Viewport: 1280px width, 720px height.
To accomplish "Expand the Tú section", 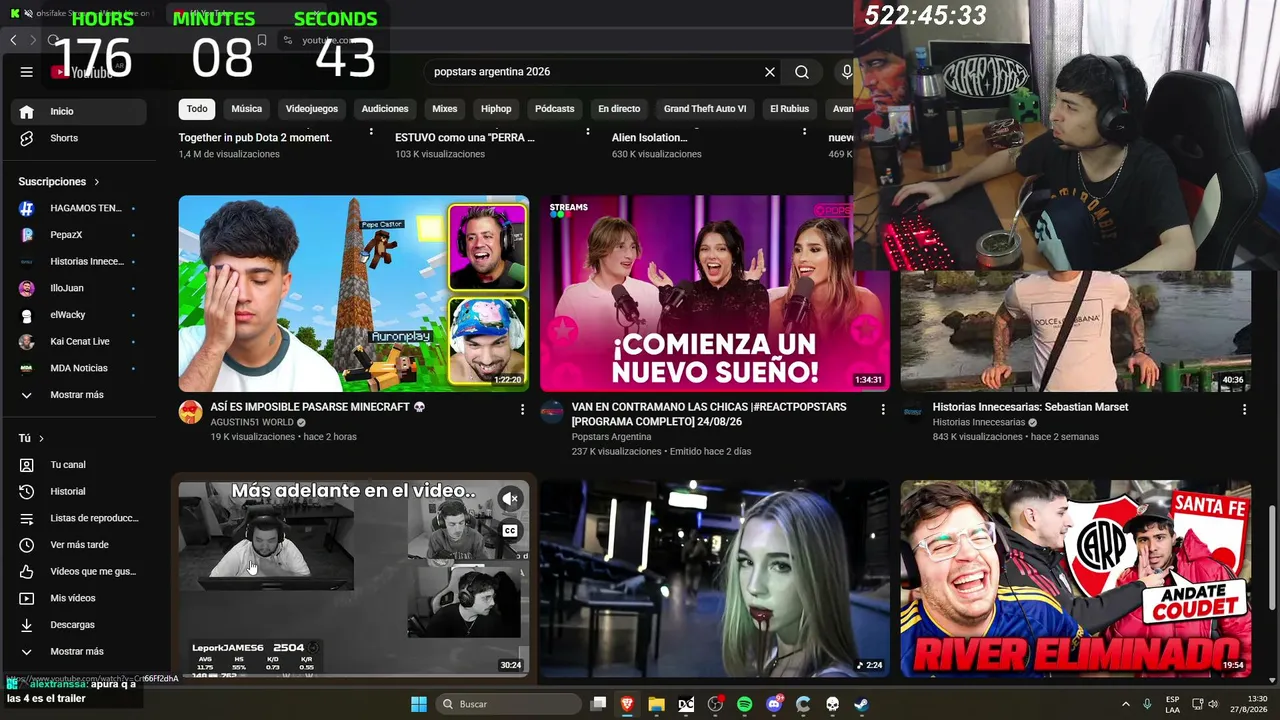I will tap(31, 439).
